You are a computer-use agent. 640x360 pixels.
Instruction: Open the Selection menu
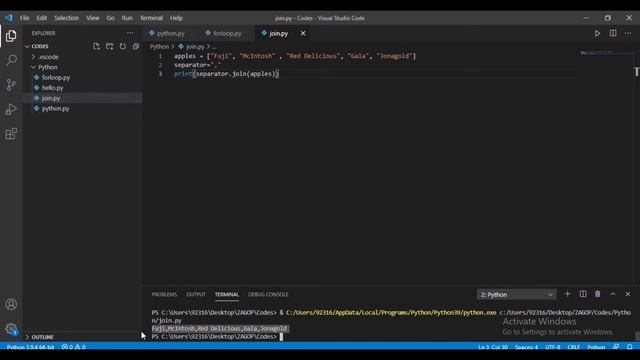[x=67, y=18]
